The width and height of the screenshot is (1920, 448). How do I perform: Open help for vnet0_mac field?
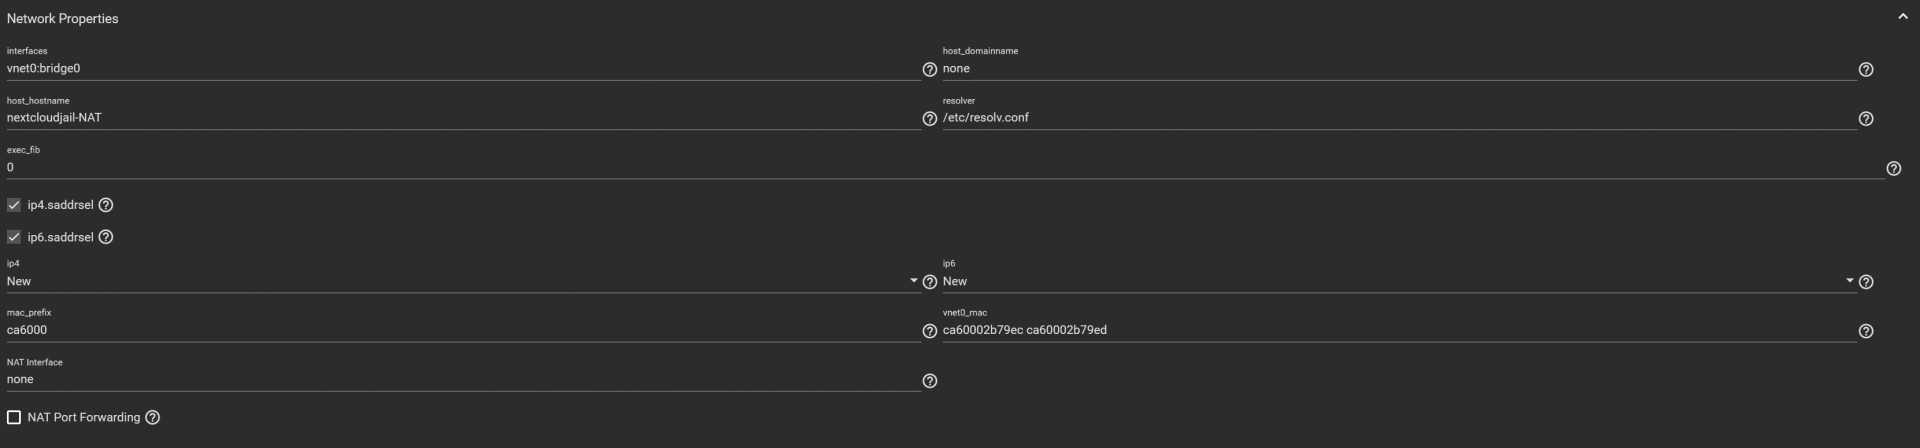coord(1865,331)
